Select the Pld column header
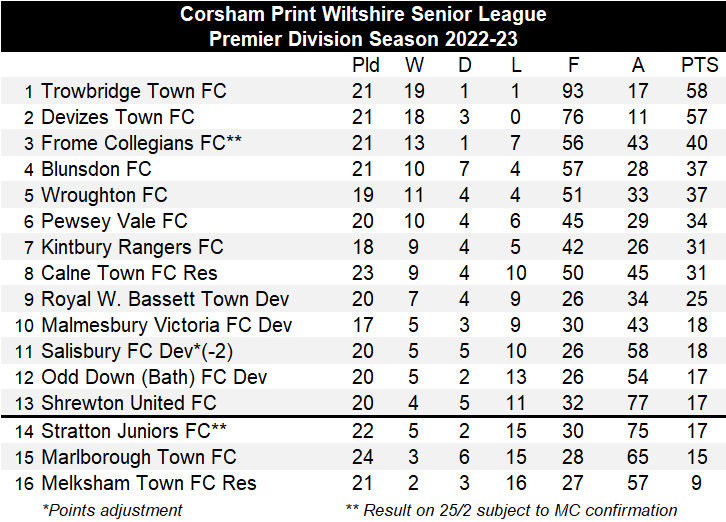The width and height of the screenshot is (726, 522). [366, 65]
